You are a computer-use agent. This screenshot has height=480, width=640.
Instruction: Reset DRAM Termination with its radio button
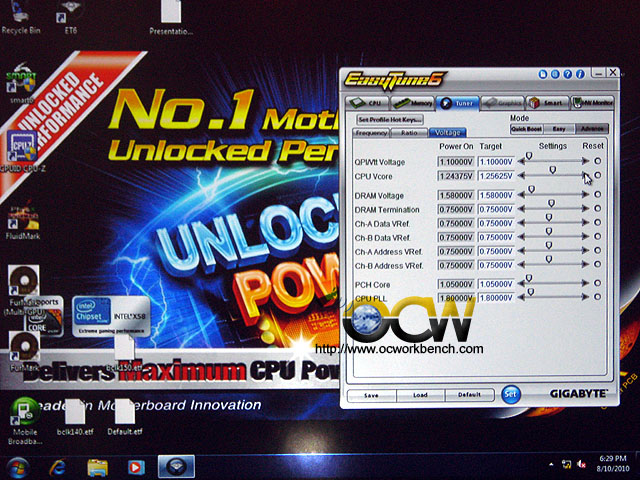[x=598, y=208]
